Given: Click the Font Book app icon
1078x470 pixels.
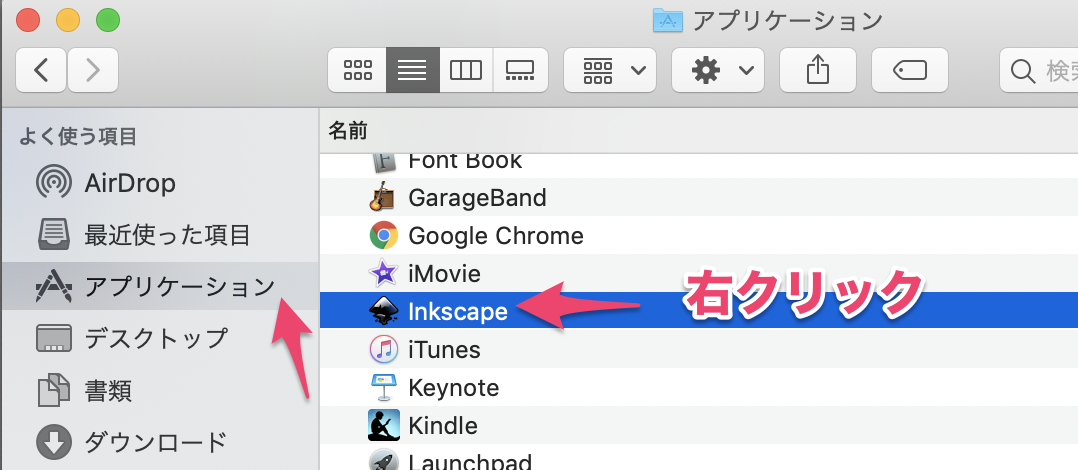Looking at the screenshot, I should tap(384, 164).
